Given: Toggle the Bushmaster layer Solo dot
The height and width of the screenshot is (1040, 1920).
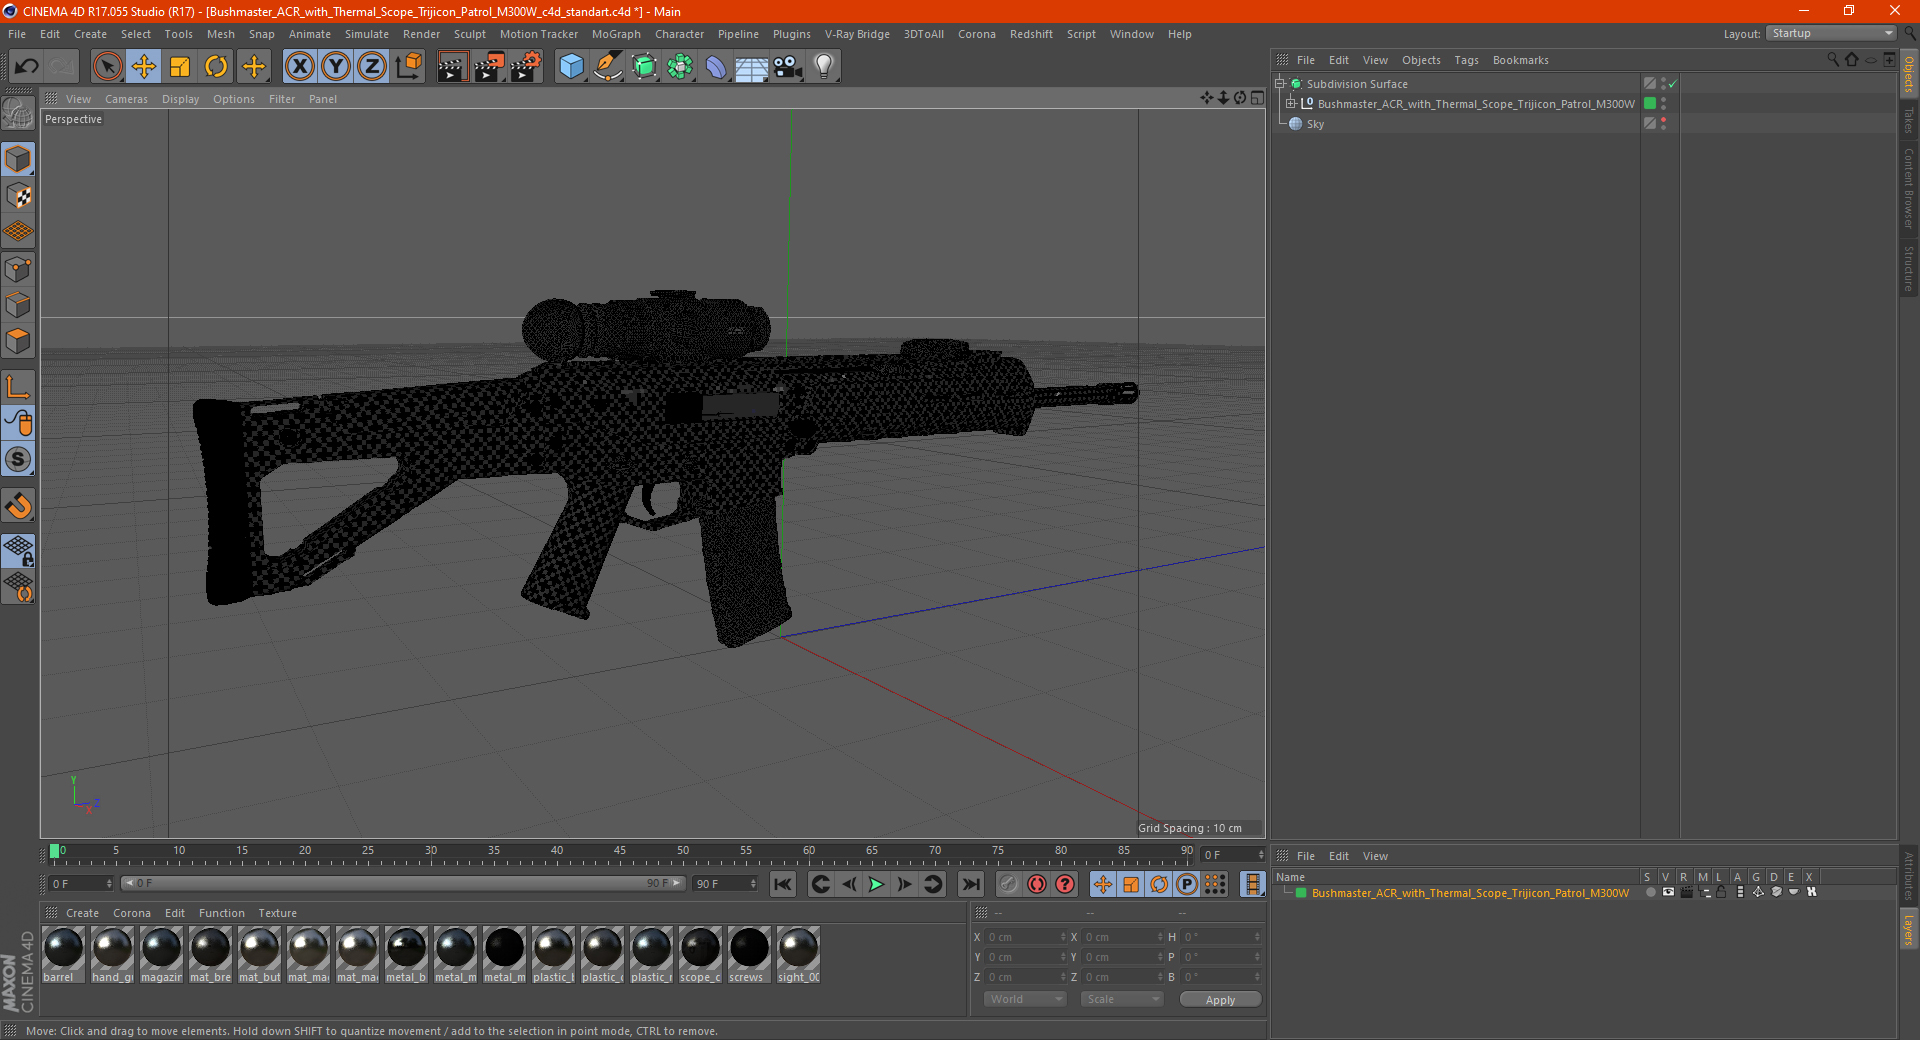Looking at the screenshot, I should (x=1650, y=893).
